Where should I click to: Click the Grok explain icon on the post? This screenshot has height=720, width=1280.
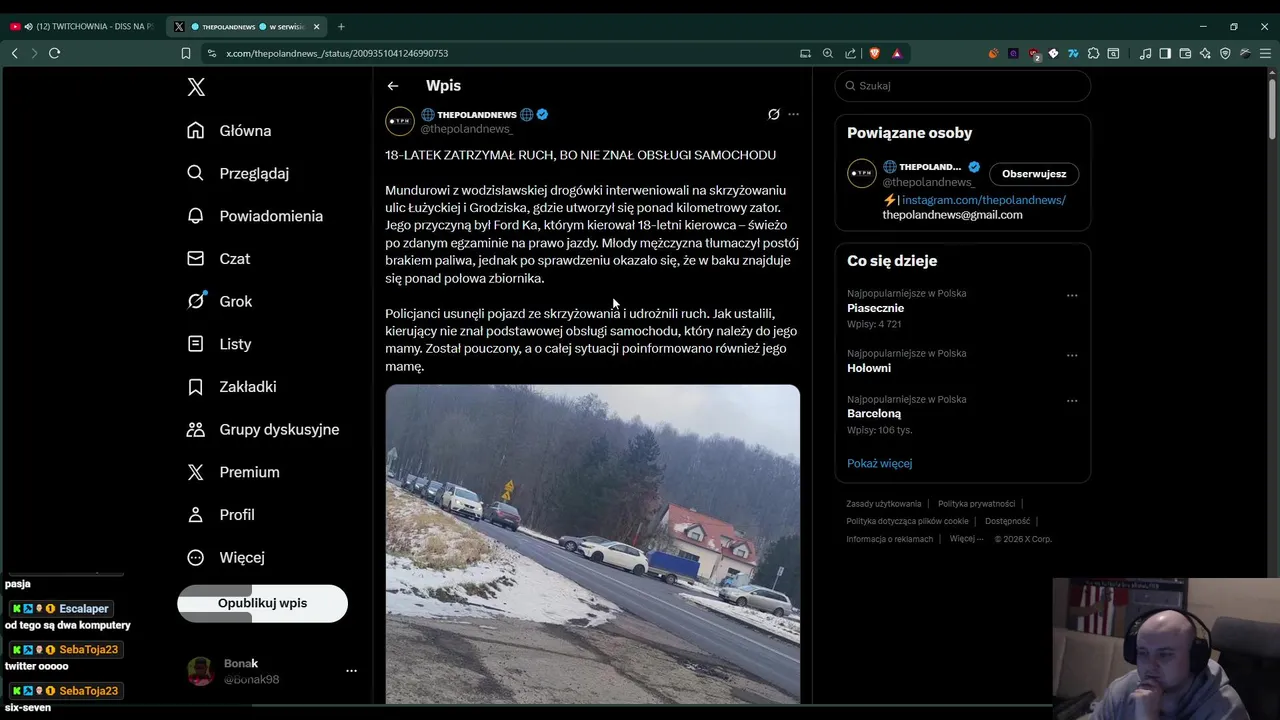coord(773,114)
